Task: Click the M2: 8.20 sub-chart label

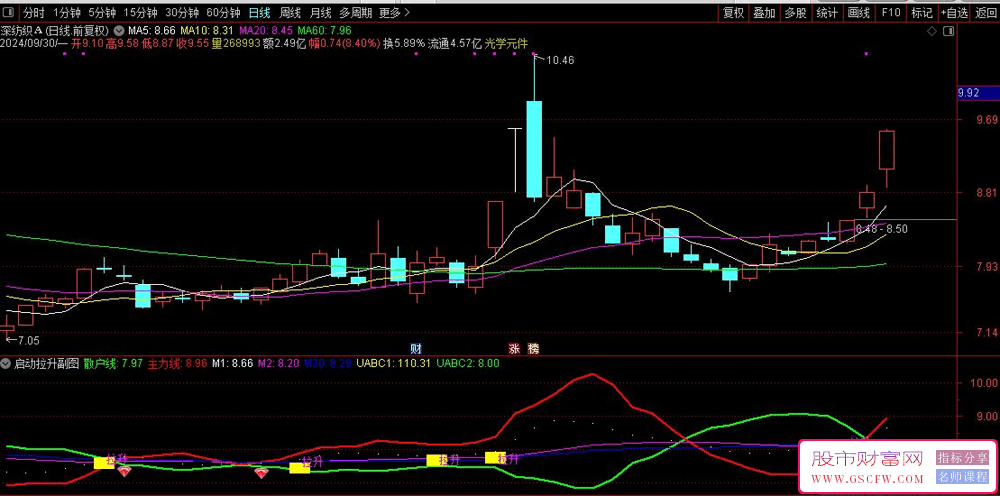Action: [278, 363]
